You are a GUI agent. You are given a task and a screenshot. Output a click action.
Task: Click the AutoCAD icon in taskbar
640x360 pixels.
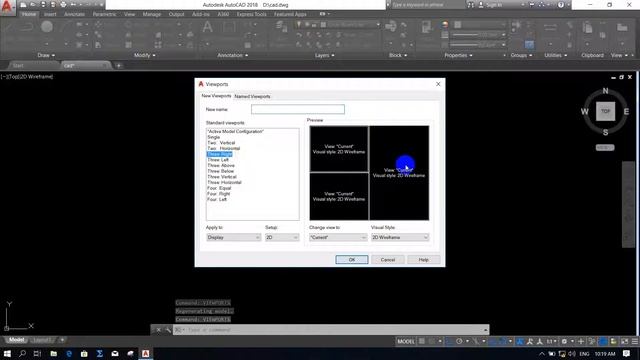(145, 353)
